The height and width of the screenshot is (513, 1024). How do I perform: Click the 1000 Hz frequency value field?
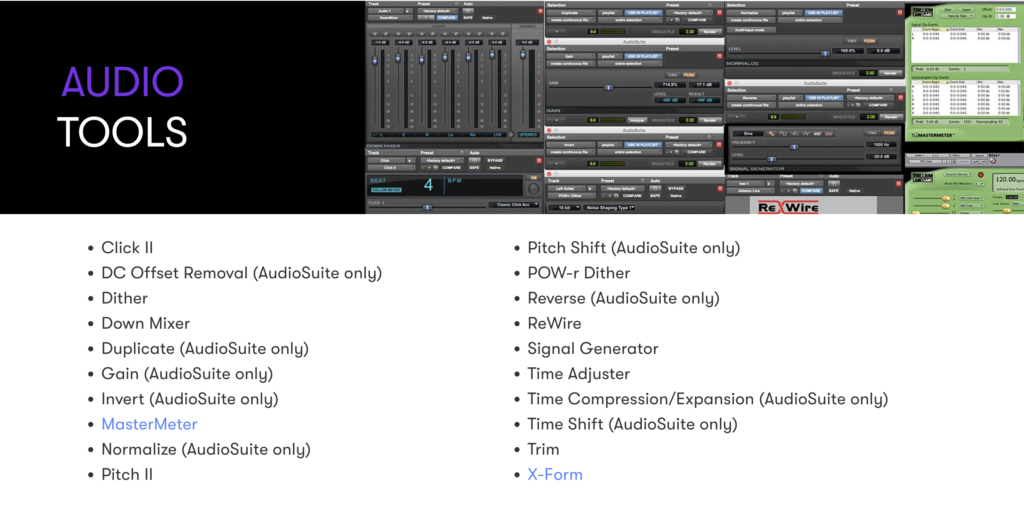[881, 144]
